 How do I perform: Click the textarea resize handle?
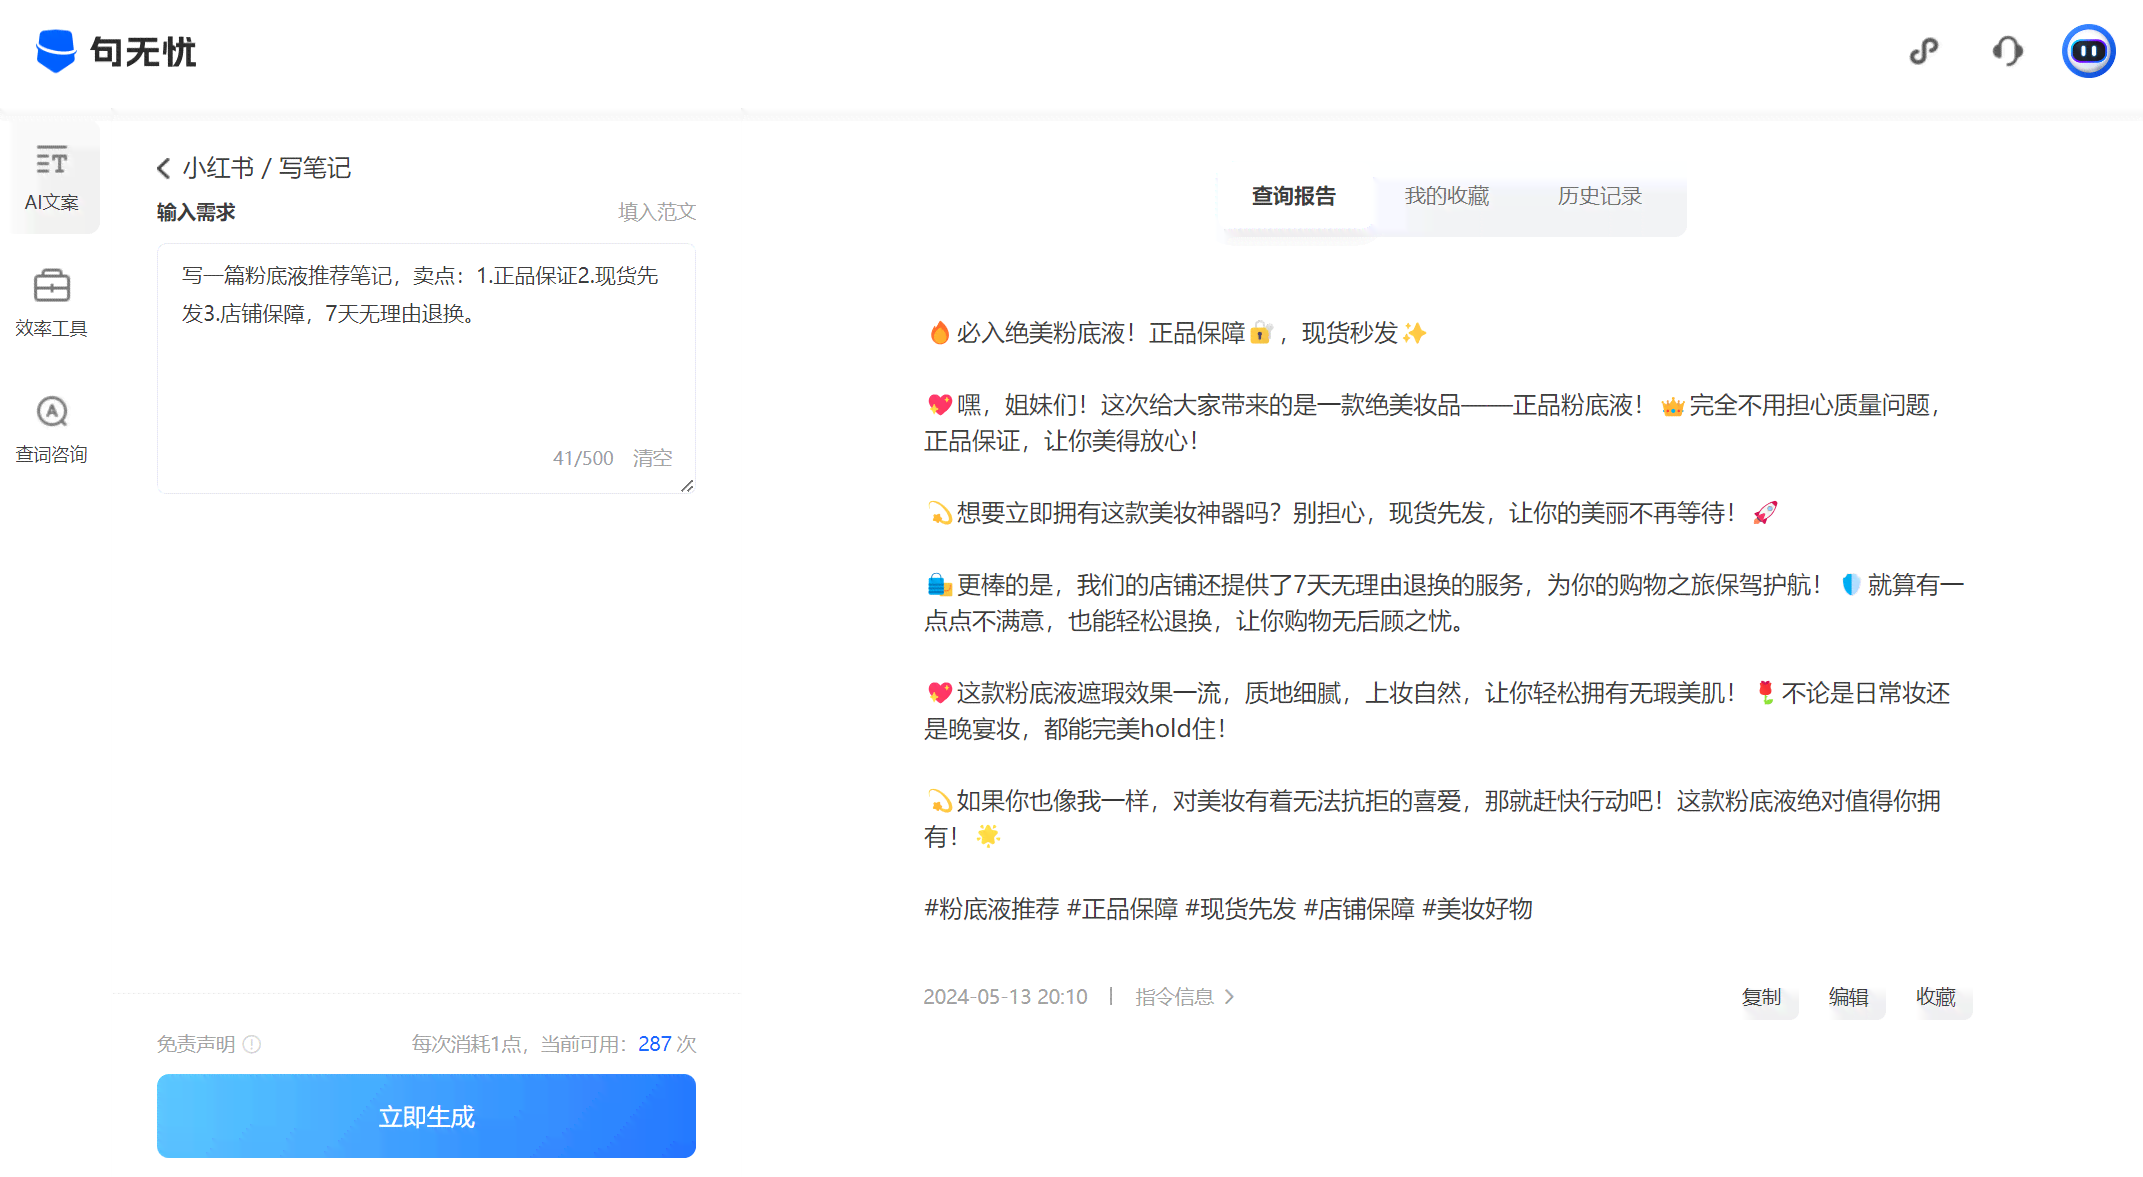687,485
